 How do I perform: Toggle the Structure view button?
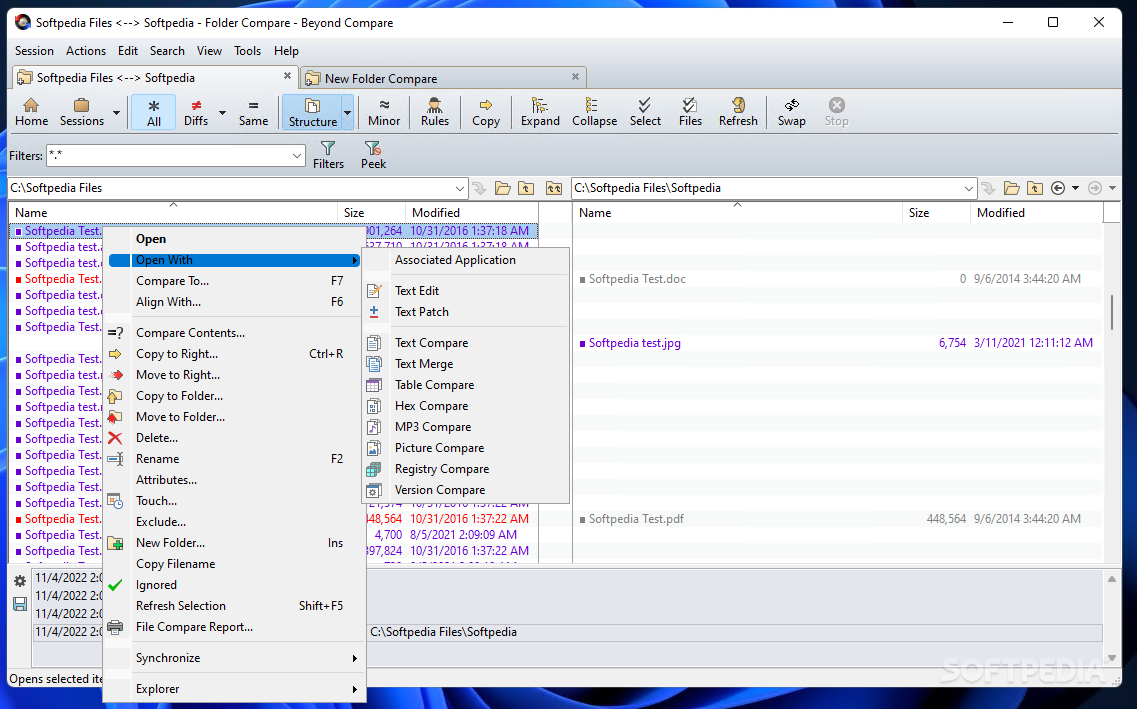313,112
